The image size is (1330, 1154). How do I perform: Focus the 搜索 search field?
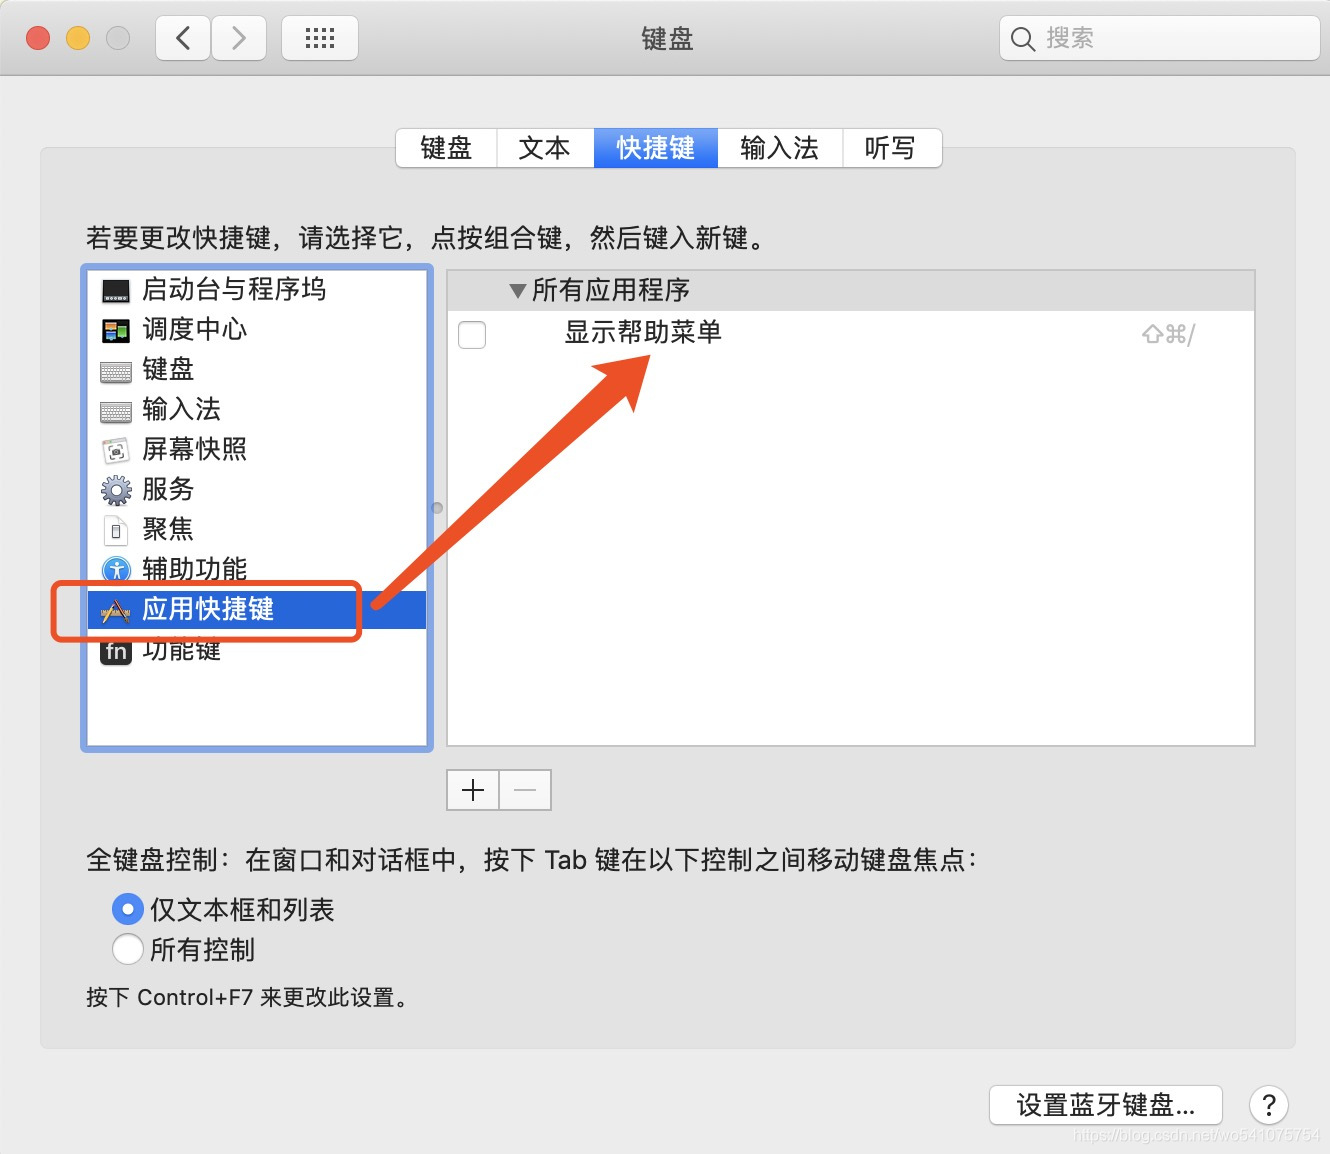[1160, 39]
